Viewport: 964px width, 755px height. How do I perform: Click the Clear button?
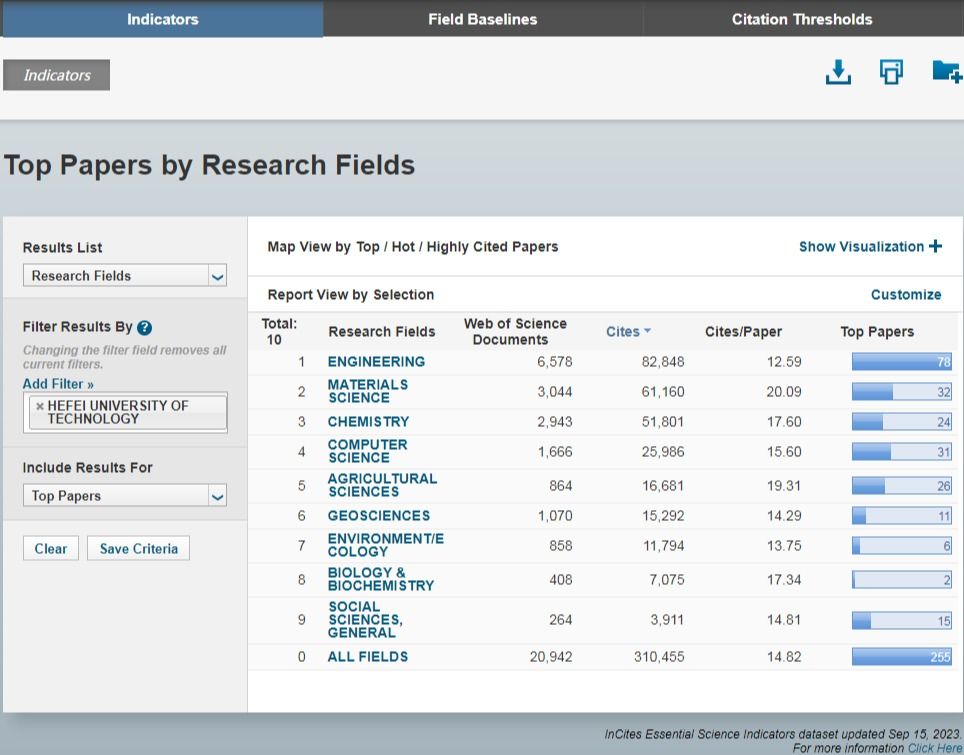coord(50,548)
